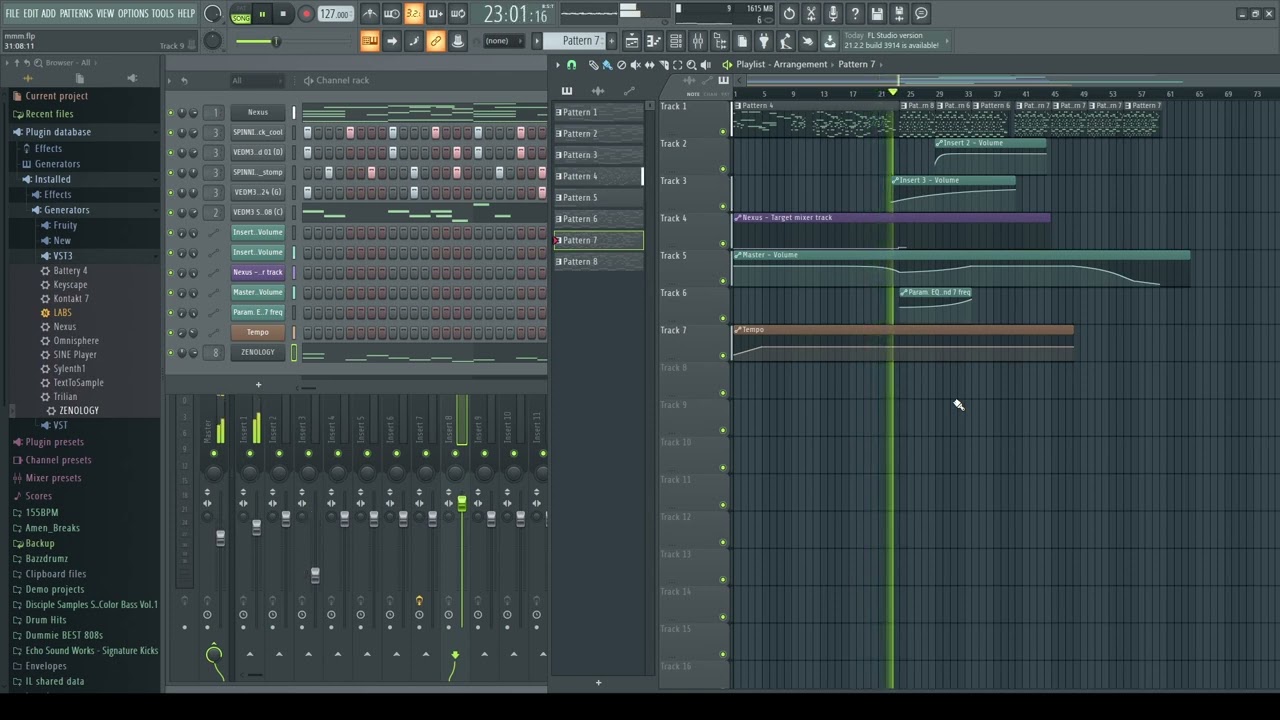This screenshot has width=1280, height=720.
Task: Collapse the Plugin database folder
Action: point(58,132)
